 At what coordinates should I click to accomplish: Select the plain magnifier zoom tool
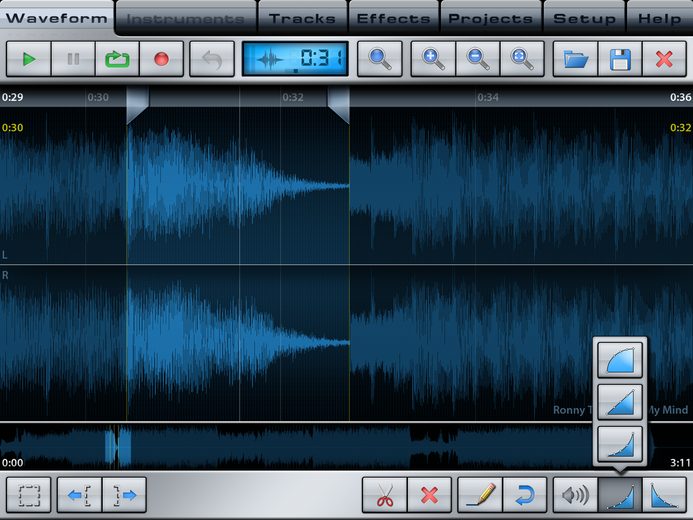coord(380,59)
